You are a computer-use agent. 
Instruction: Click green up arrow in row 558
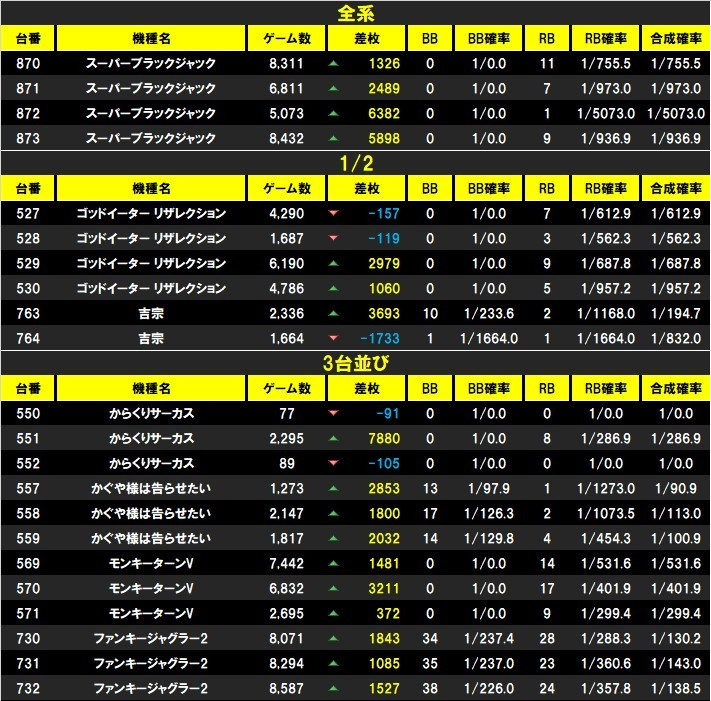click(x=333, y=513)
